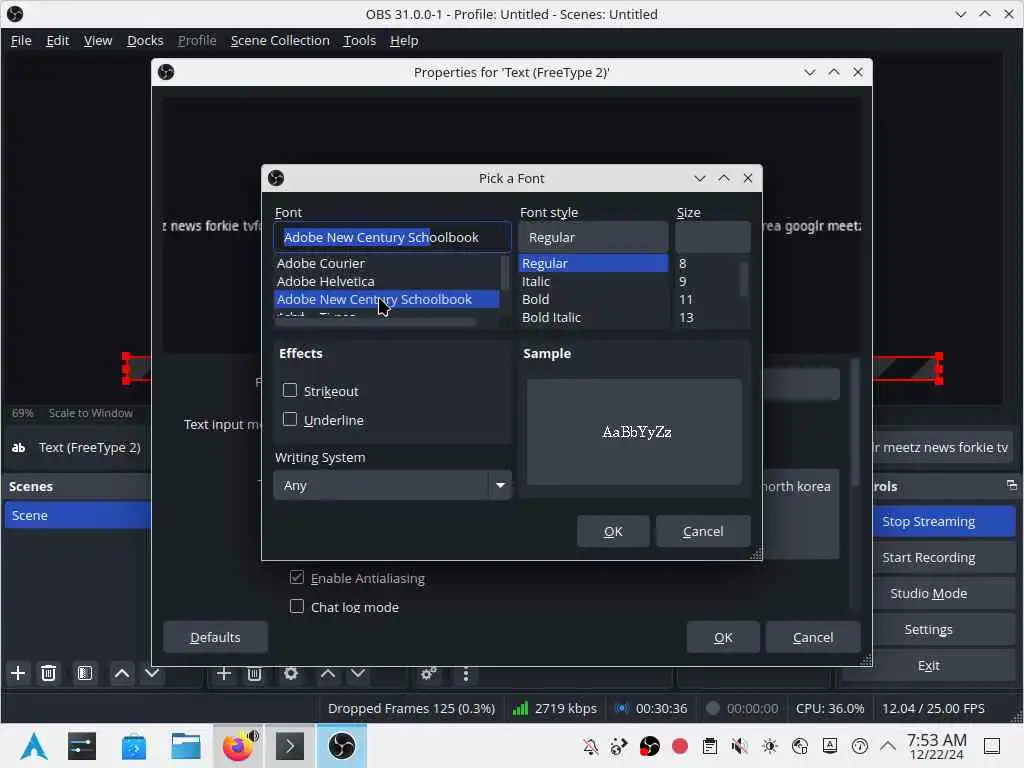
Task: Select the Scene item in Scenes list
Action: pyautogui.click(x=77, y=515)
